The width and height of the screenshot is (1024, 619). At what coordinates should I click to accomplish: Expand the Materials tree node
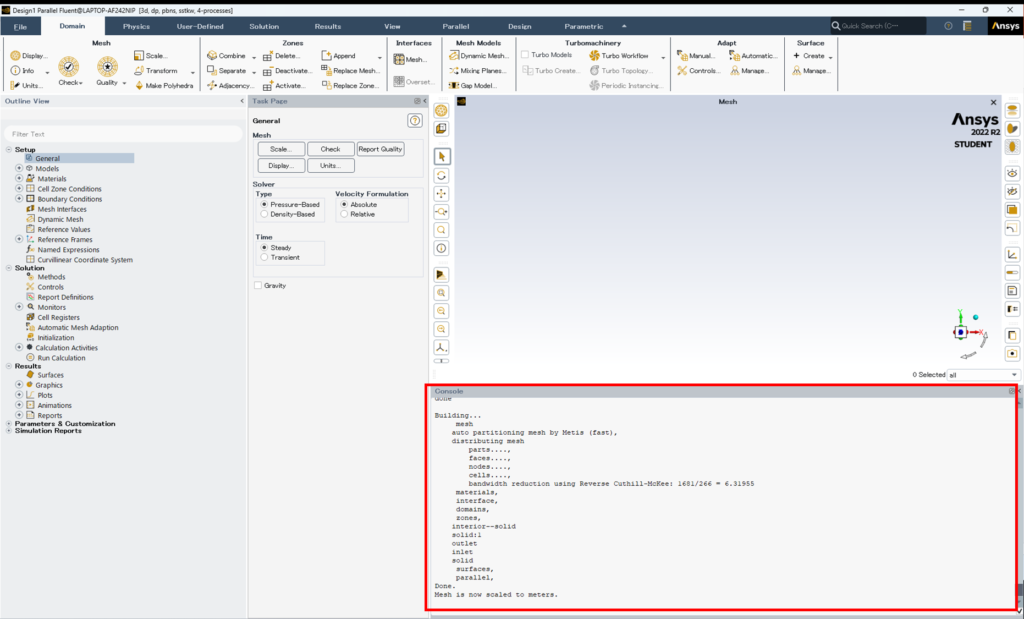(x=19, y=178)
